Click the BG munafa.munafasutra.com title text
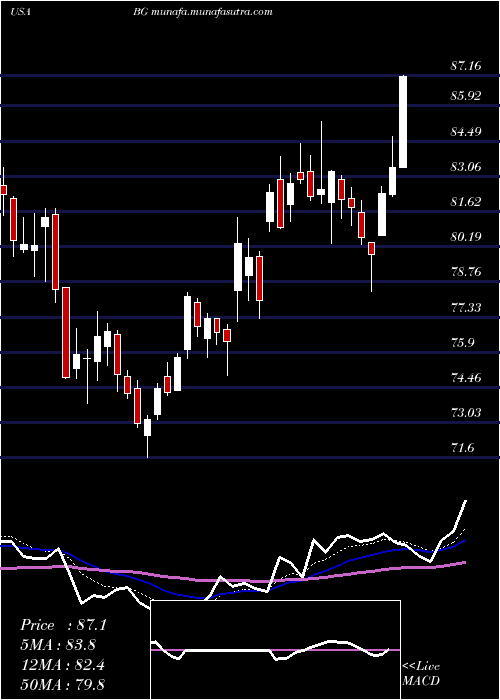 [203, 12]
